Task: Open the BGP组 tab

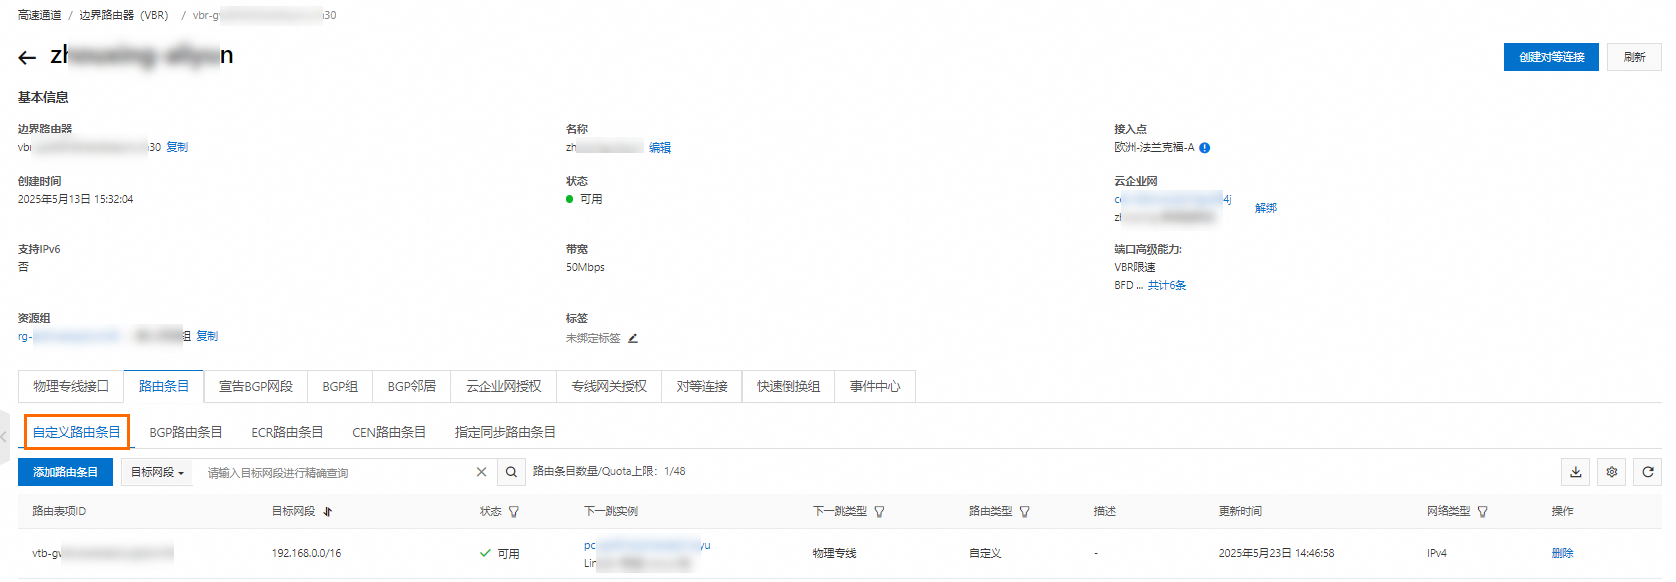Action: (340, 386)
